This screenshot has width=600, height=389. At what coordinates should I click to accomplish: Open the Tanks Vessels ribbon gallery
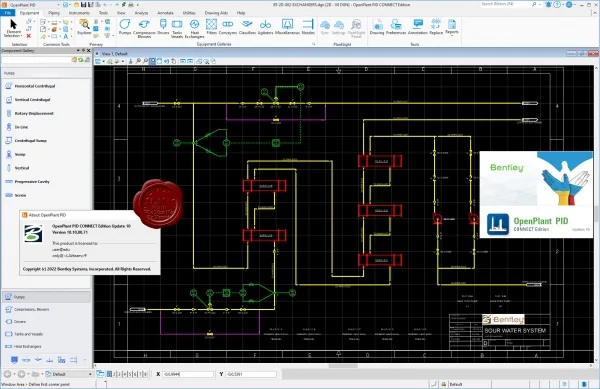pos(177,29)
